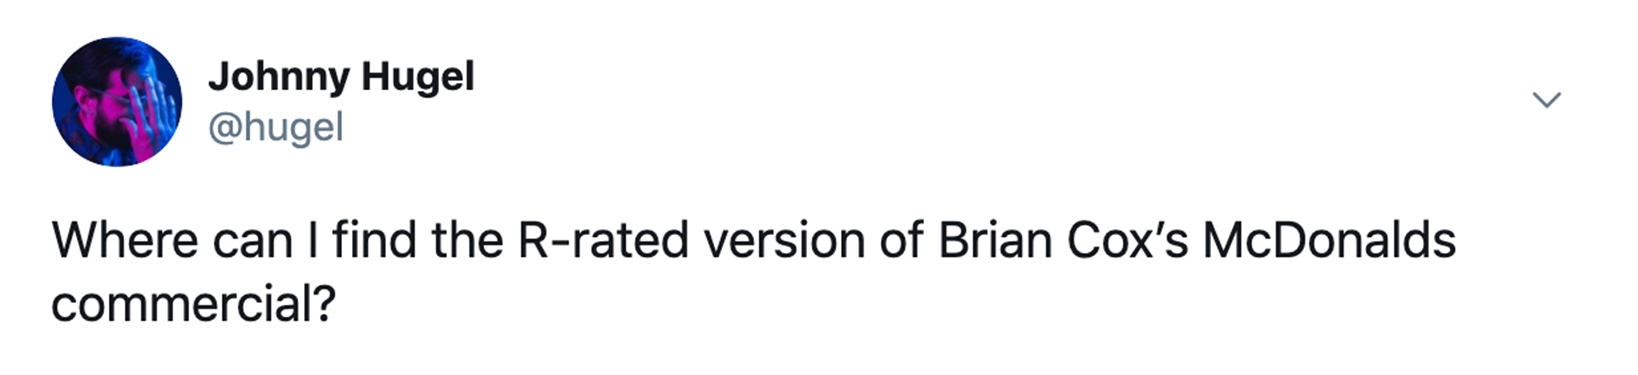Click the word McDonalds in the tweet
Screen dimensions: 1638x375
pyautogui.click(x=1329, y=241)
